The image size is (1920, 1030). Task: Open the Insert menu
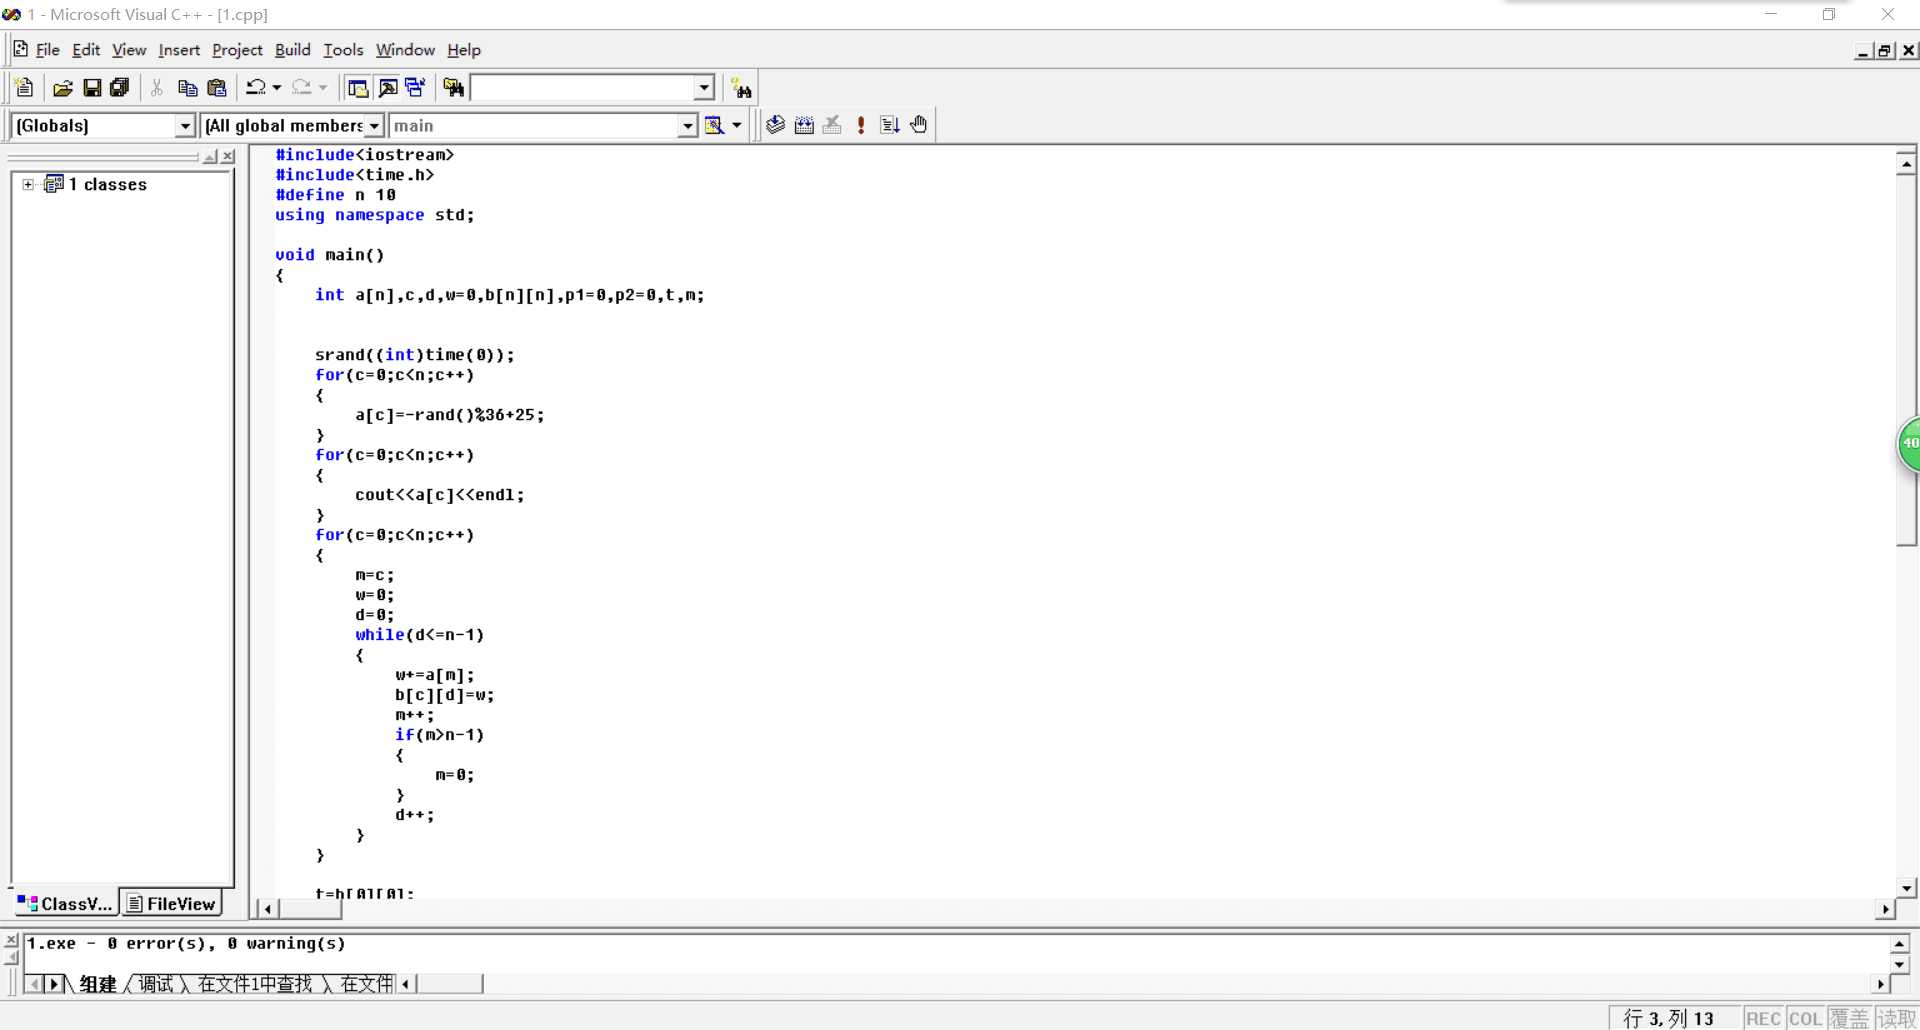point(179,50)
